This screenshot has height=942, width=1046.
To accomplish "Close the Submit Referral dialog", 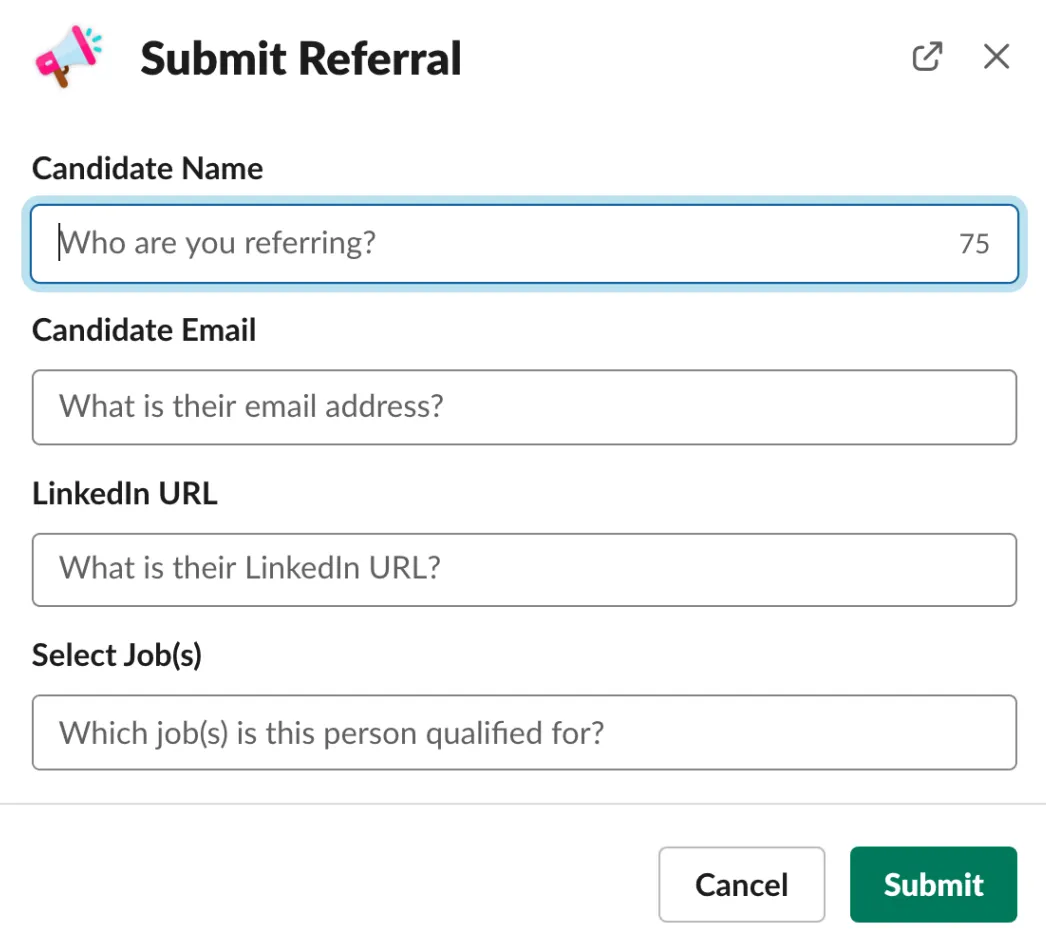I will coord(996,57).
